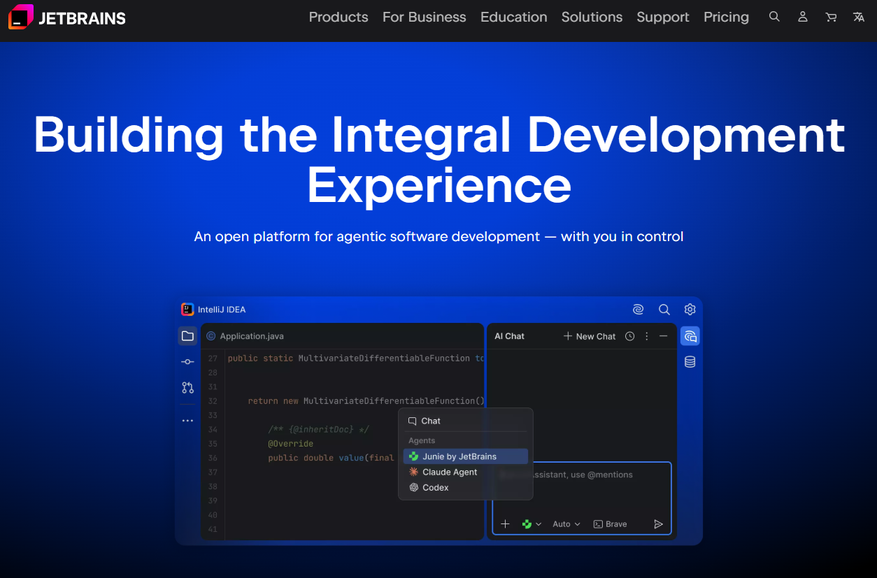Click the JetBrains logo in the header
The width and height of the screenshot is (877, 578).
[67, 17]
